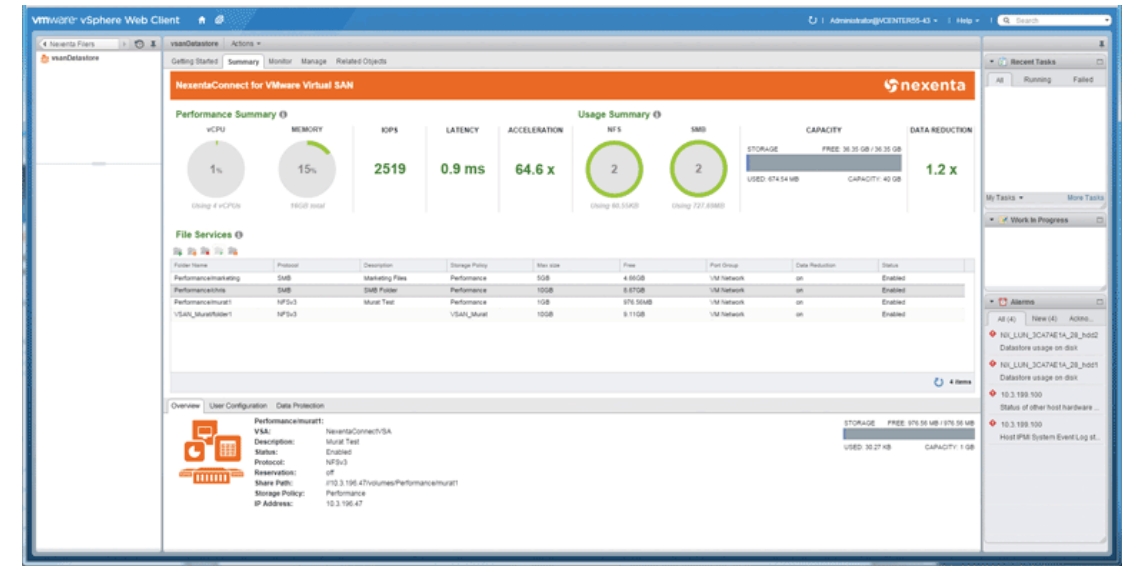The image size is (1140, 572).
Task: Click the first File Services folder-add icon
Action: (177, 251)
